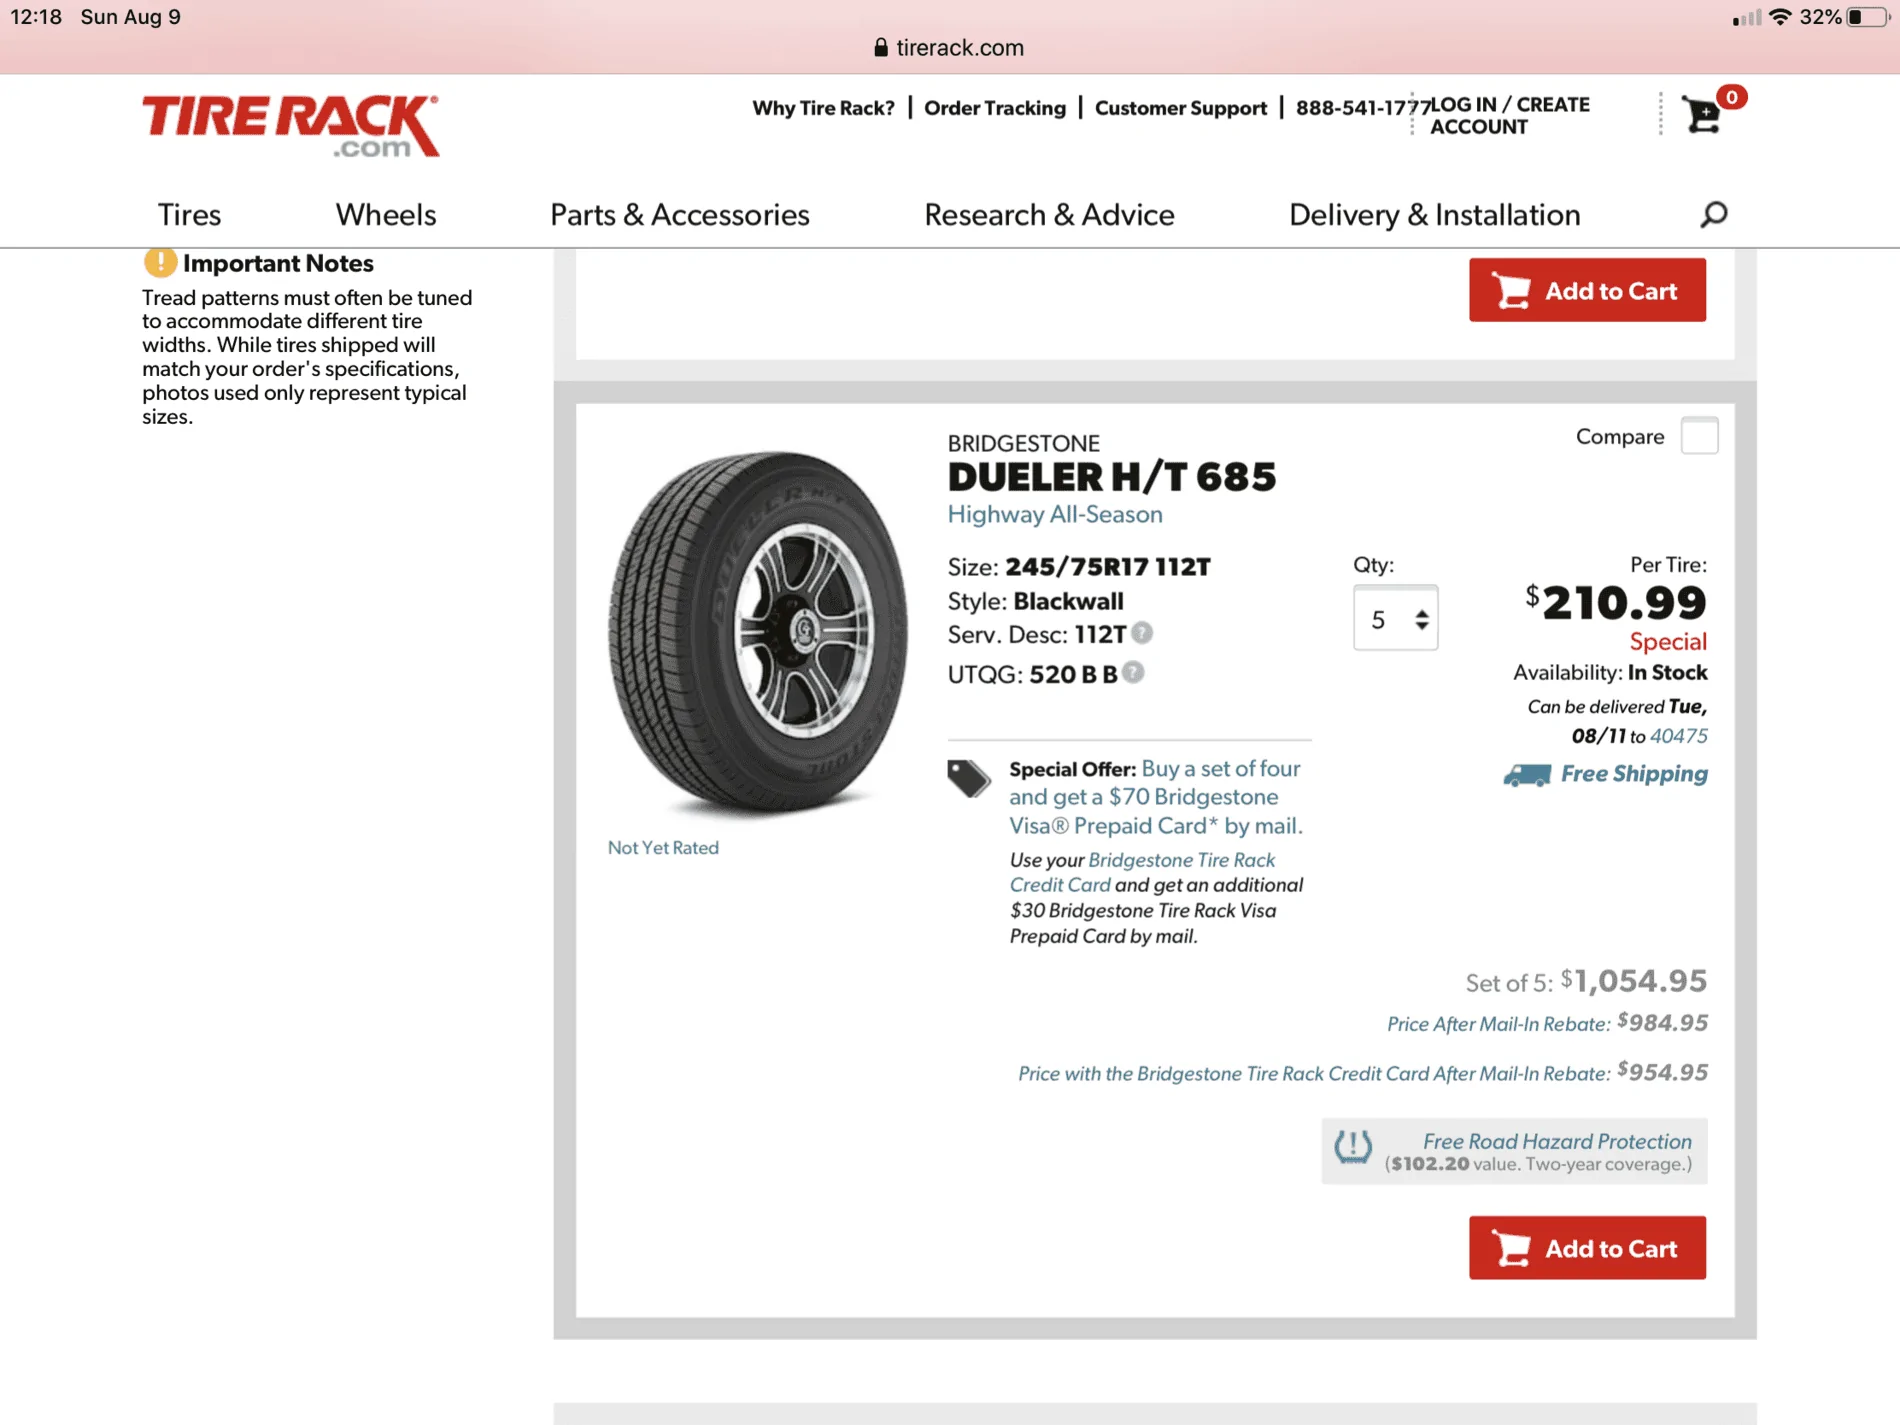This screenshot has height=1425, width=1900.
Task: Tap the lock icon in address bar
Action: (880, 47)
